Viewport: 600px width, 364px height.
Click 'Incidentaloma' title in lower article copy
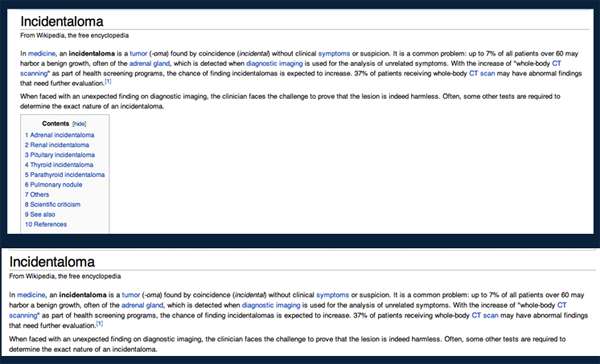click(x=52, y=262)
